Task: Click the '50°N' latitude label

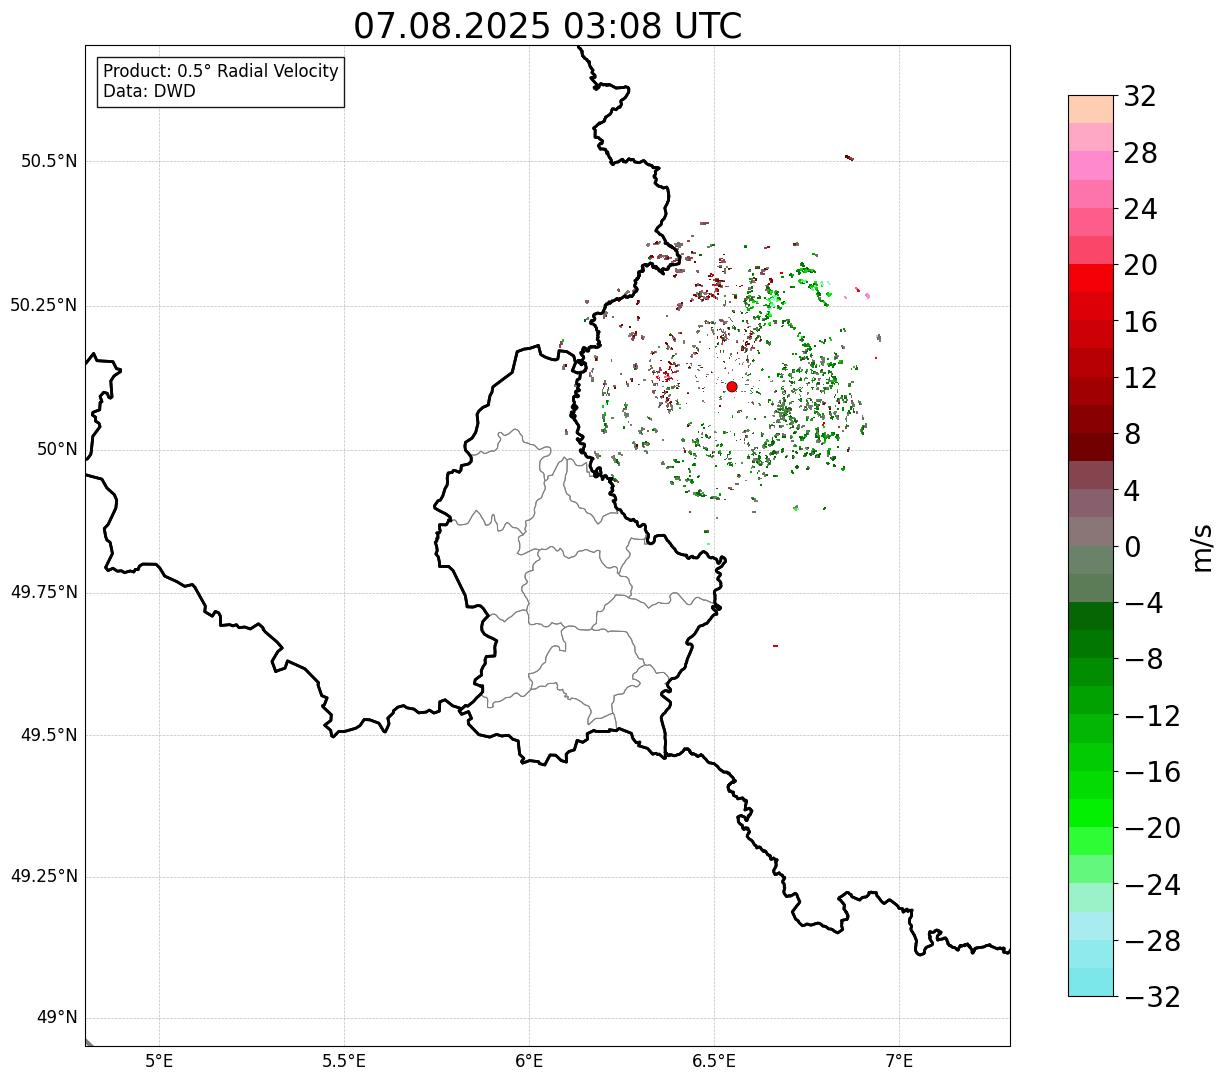Action: point(57,450)
